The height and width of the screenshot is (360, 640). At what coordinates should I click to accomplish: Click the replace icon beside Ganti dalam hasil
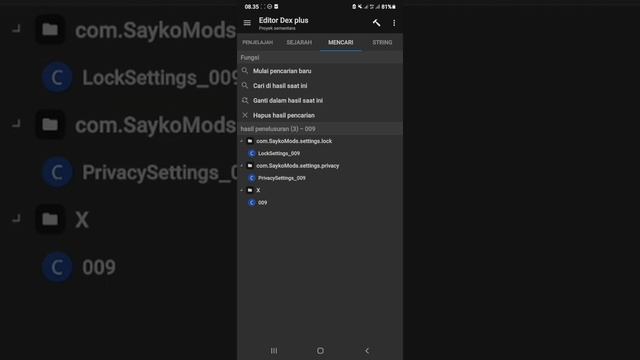click(244, 100)
